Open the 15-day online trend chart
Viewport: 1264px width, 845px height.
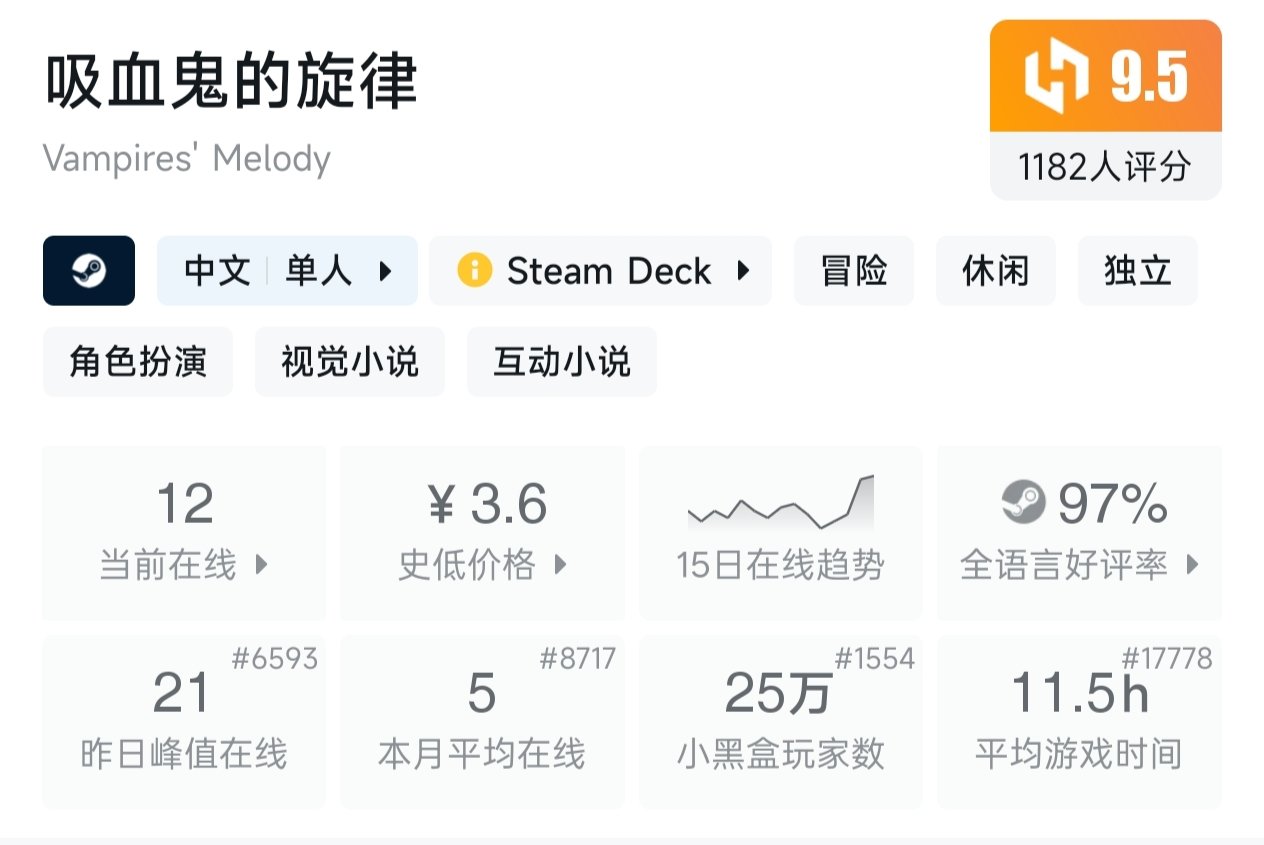pos(780,503)
